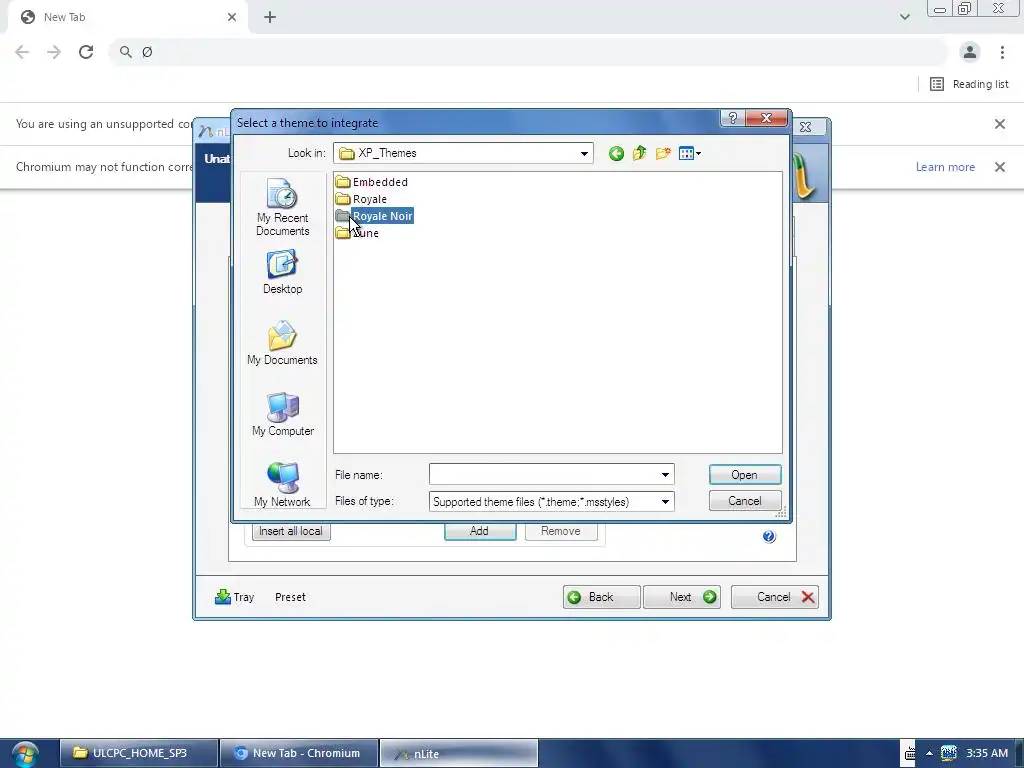Switch to ULCPC_HOME_SP3 taskbar window
Screen dimensions: 1024x768
(138, 753)
